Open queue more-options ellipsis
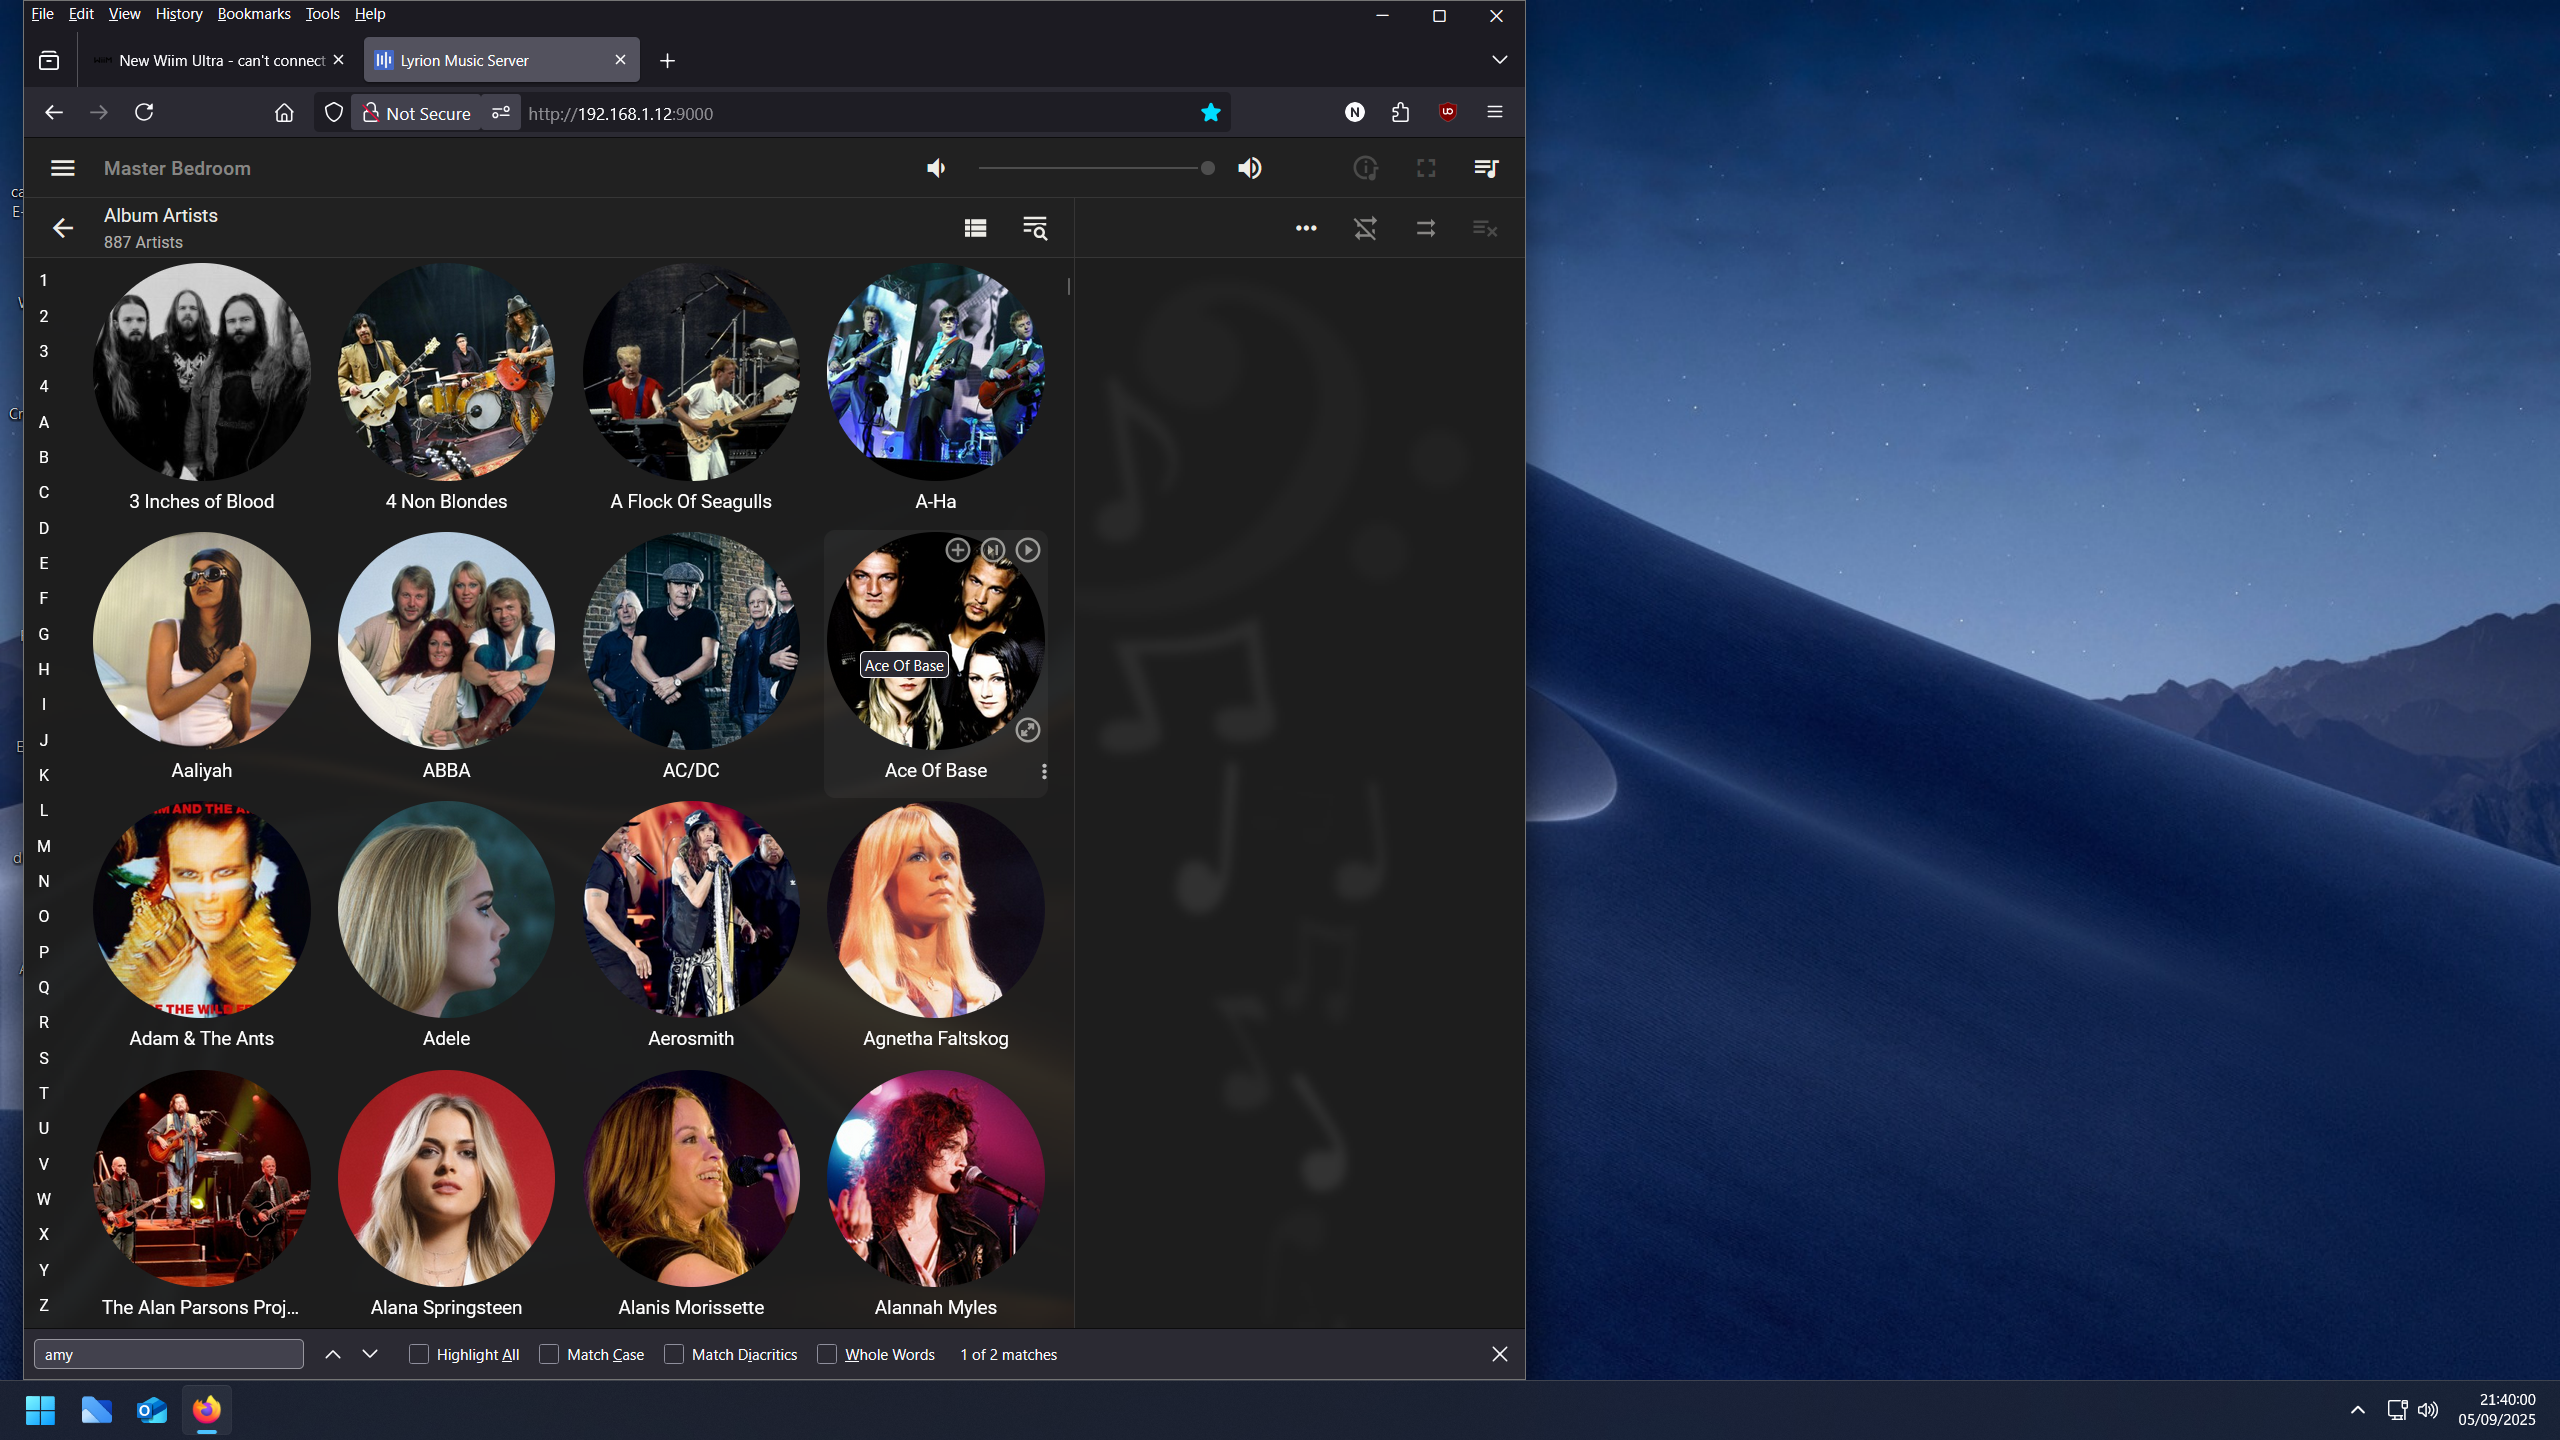 click(1306, 229)
